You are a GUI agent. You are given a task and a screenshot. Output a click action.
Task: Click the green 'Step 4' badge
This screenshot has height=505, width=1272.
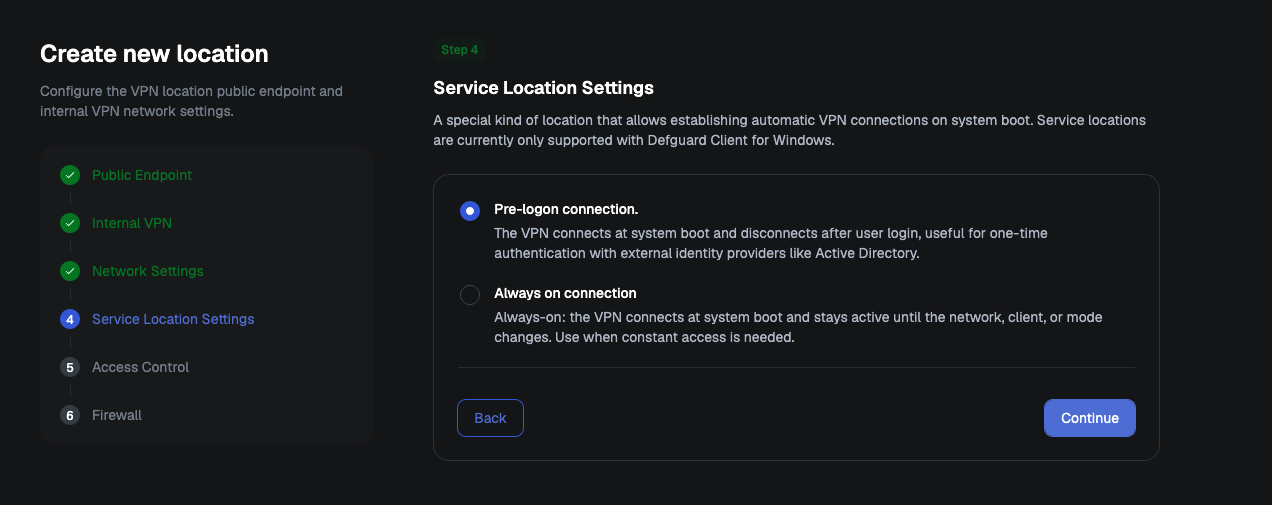point(460,50)
